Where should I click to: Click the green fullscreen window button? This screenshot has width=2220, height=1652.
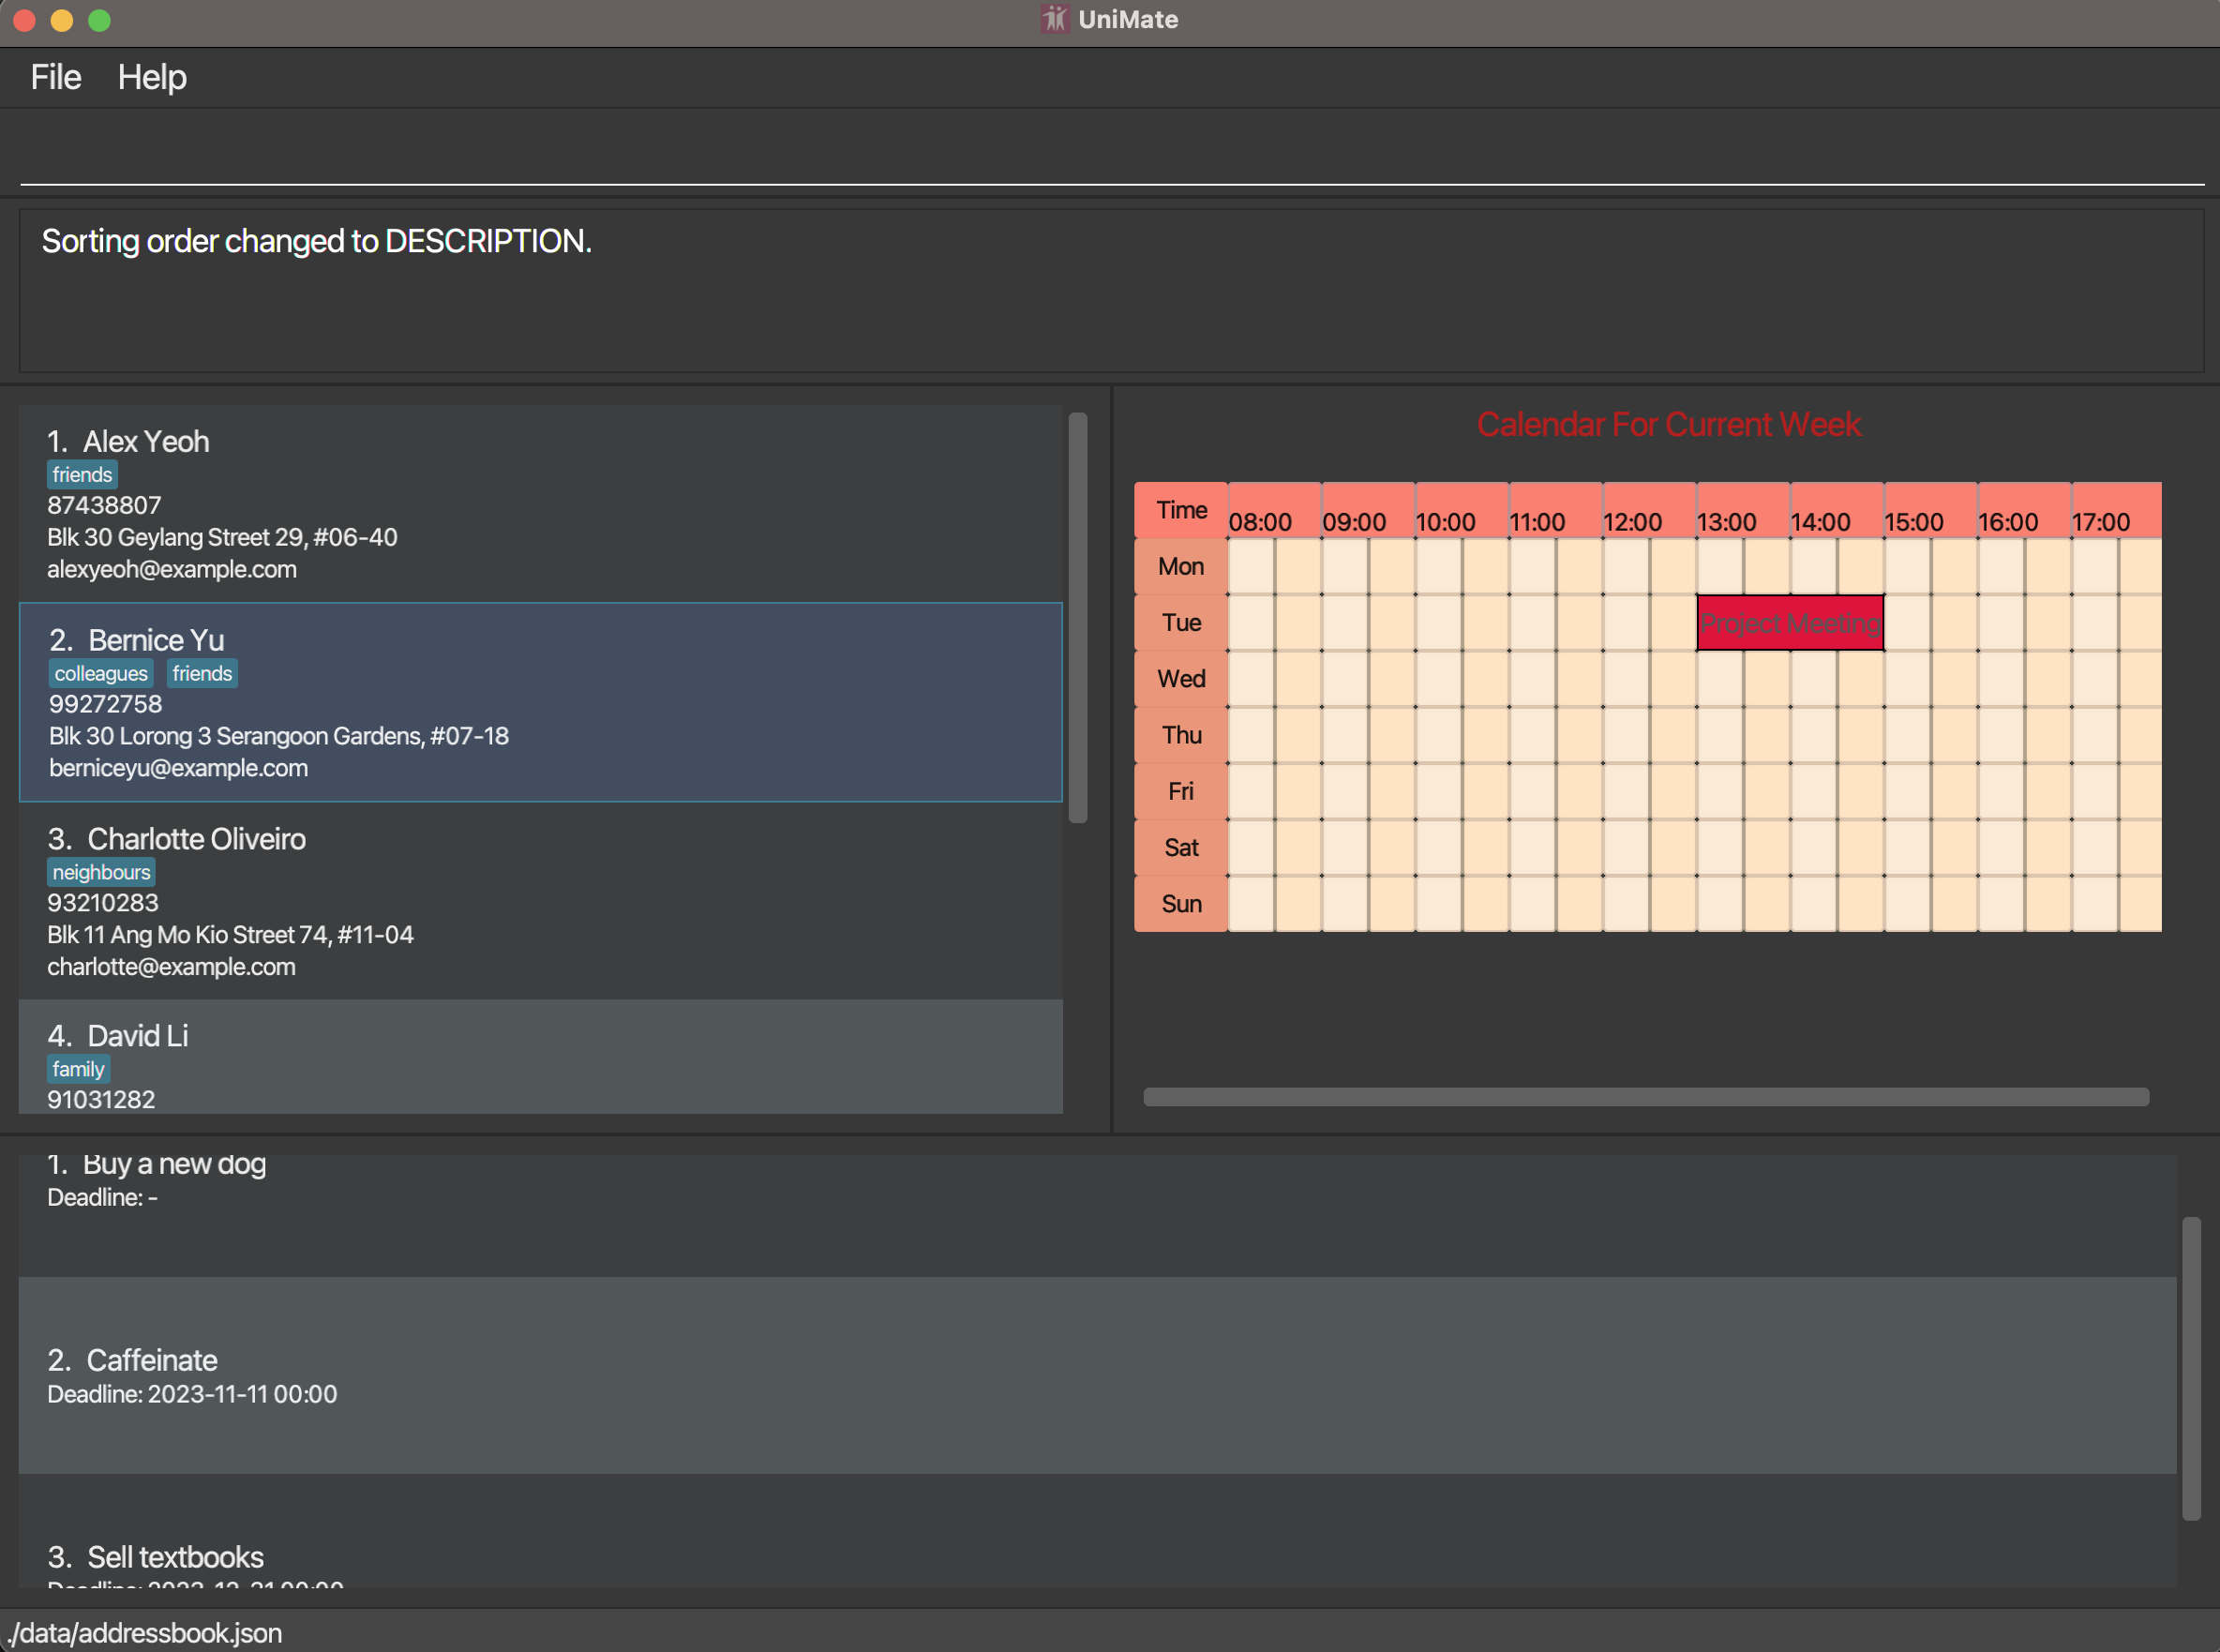pos(99,20)
